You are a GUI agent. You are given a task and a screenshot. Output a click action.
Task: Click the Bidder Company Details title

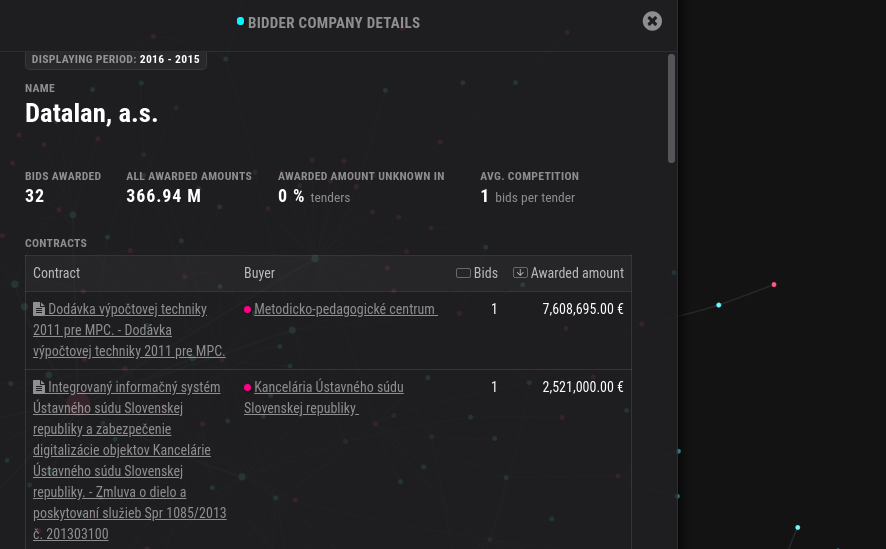click(334, 23)
